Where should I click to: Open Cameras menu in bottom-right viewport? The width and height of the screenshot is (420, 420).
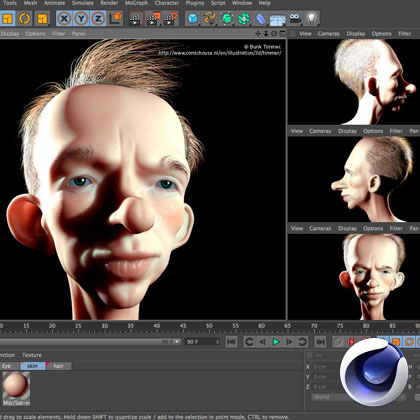click(x=320, y=228)
